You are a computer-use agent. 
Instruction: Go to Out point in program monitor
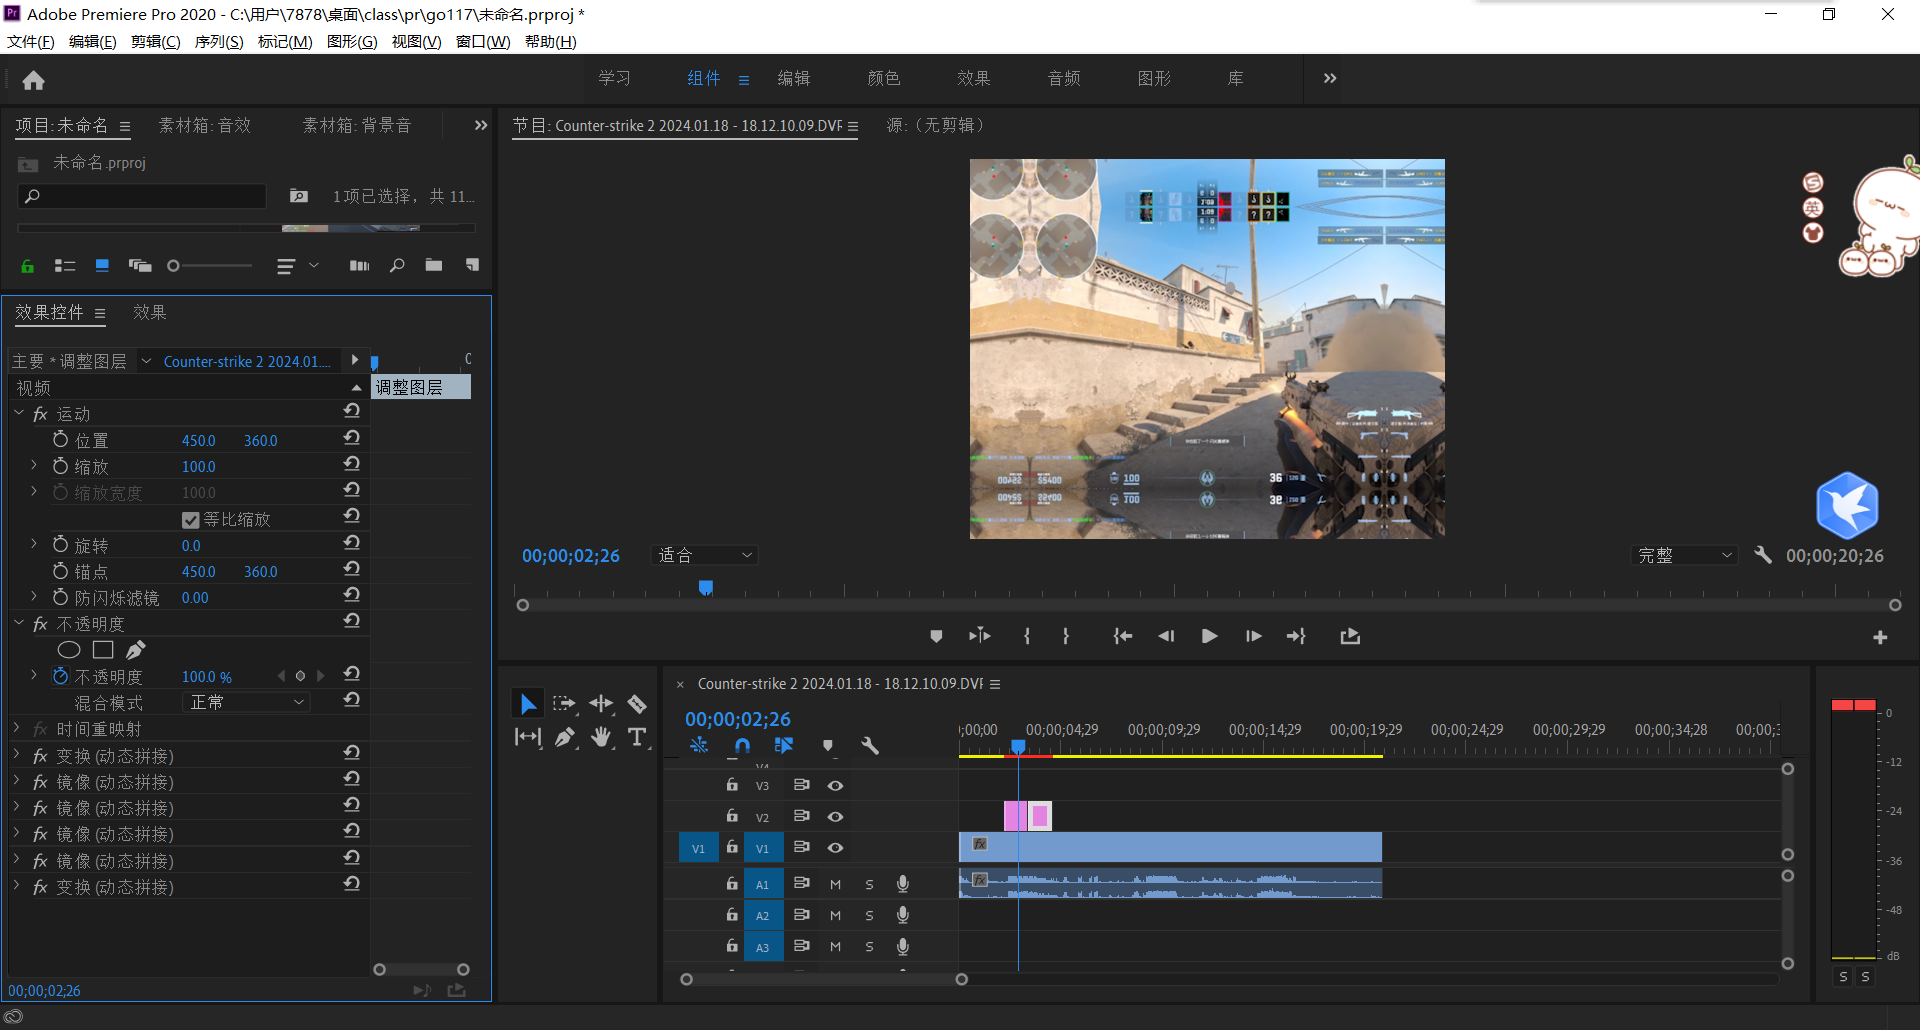1296,636
